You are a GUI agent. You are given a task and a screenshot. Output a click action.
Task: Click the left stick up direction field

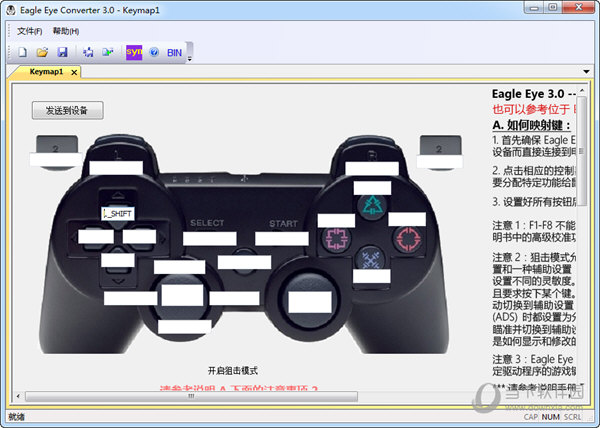coord(179,267)
